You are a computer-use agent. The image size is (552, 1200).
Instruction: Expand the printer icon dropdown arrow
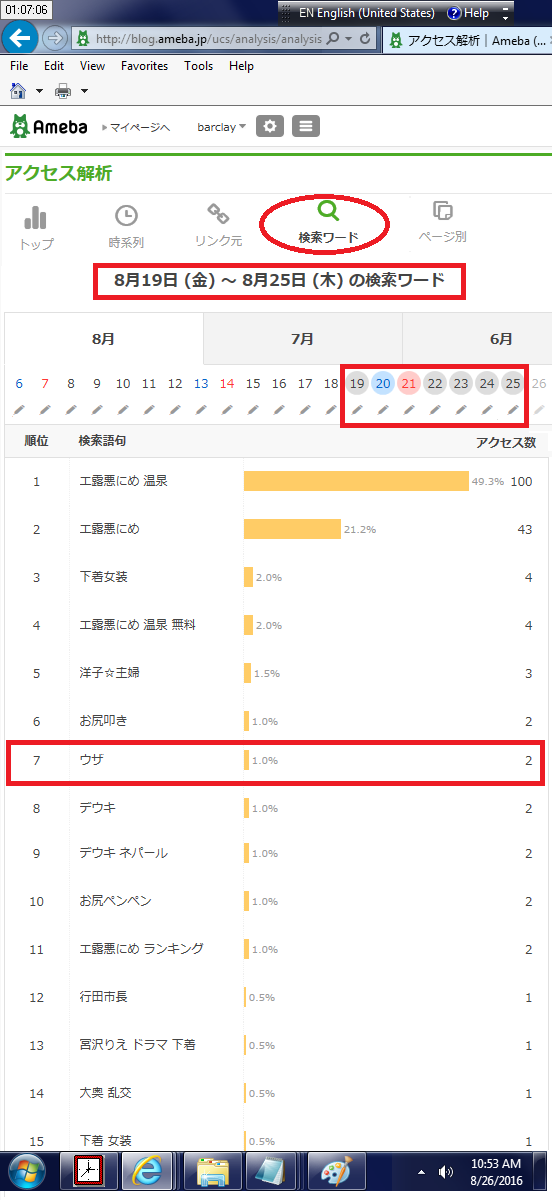coord(84,91)
